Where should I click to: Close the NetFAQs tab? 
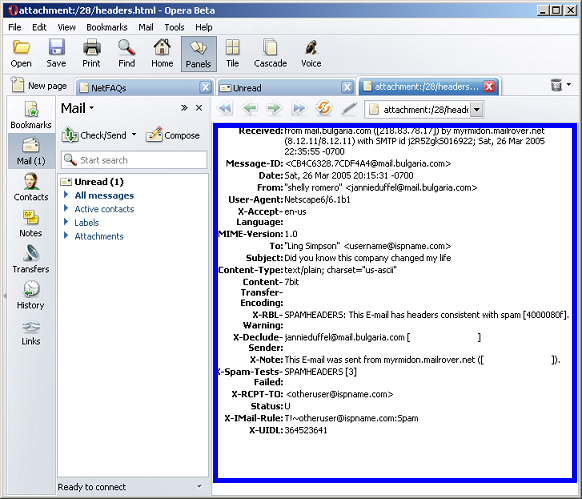coord(205,88)
